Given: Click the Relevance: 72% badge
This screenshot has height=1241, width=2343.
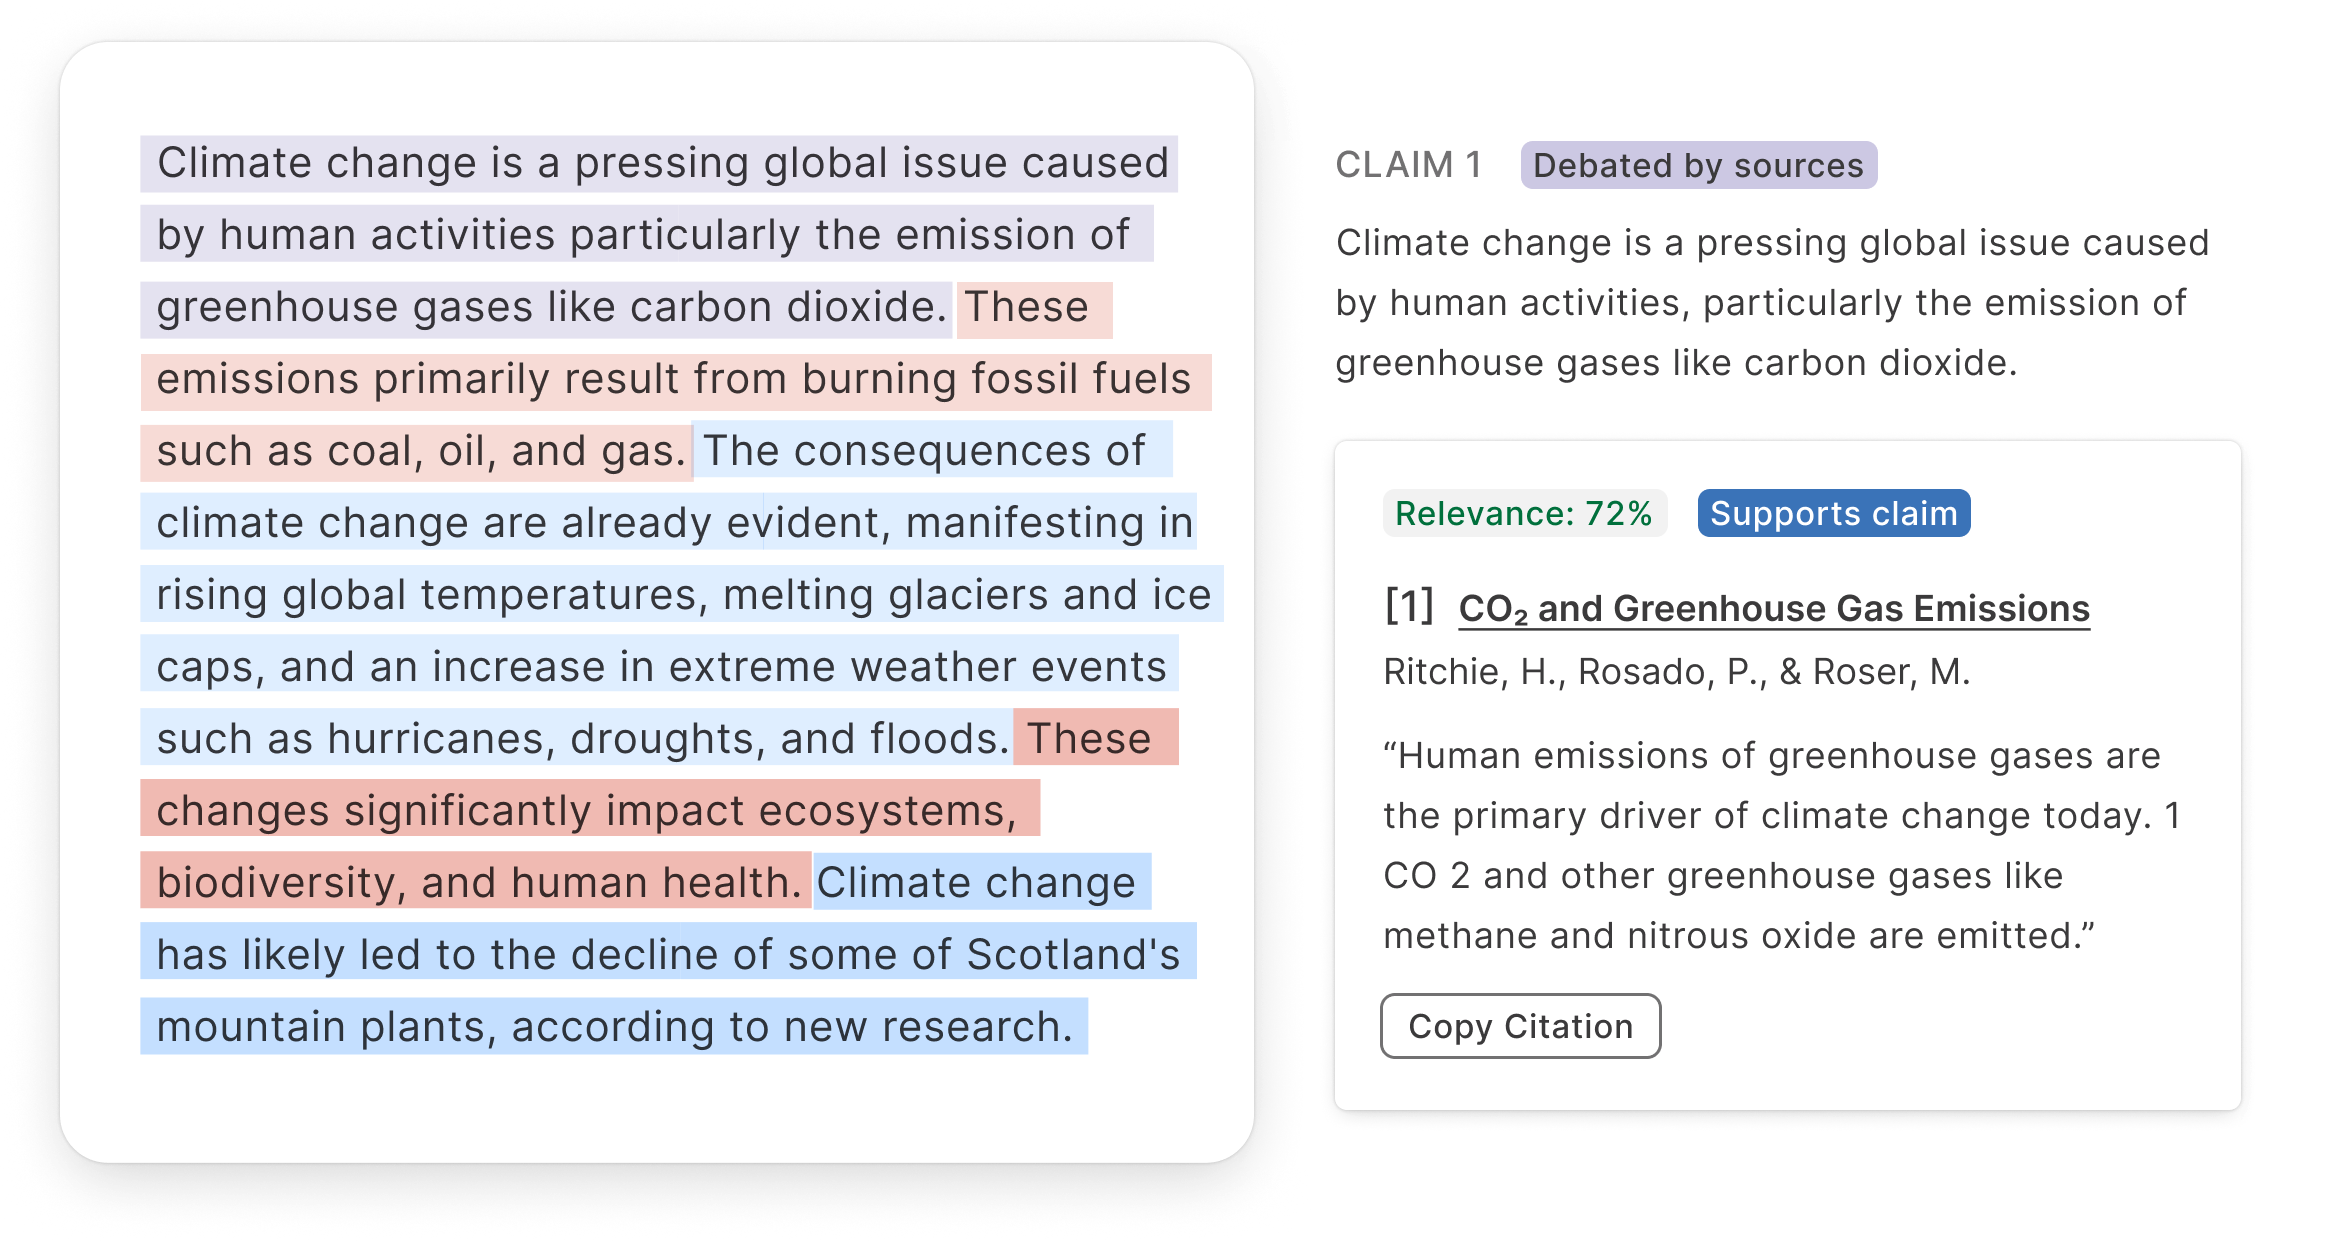Looking at the screenshot, I should 1524,513.
